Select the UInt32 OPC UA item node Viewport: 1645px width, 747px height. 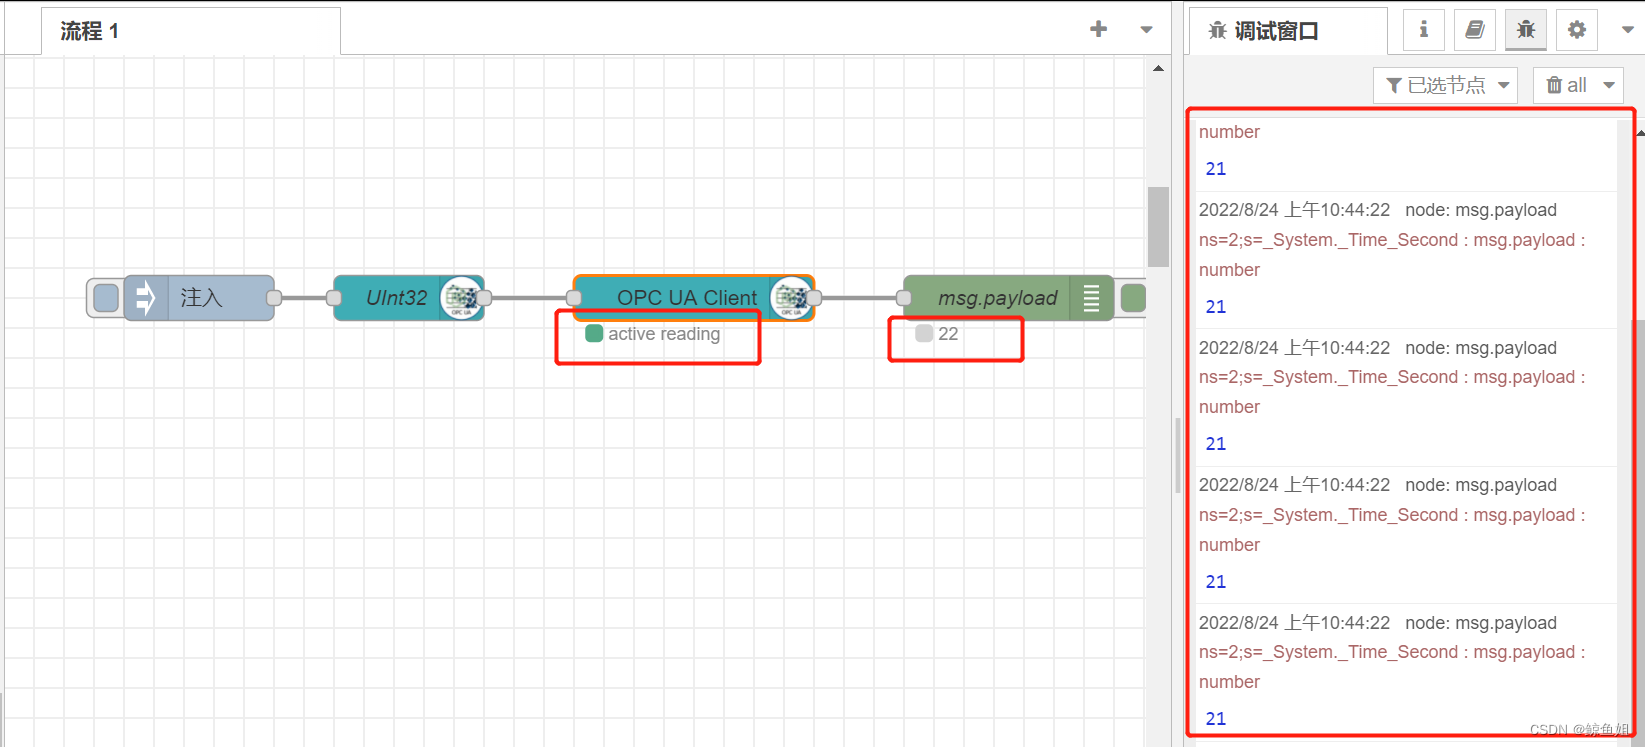click(x=408, y=297)
